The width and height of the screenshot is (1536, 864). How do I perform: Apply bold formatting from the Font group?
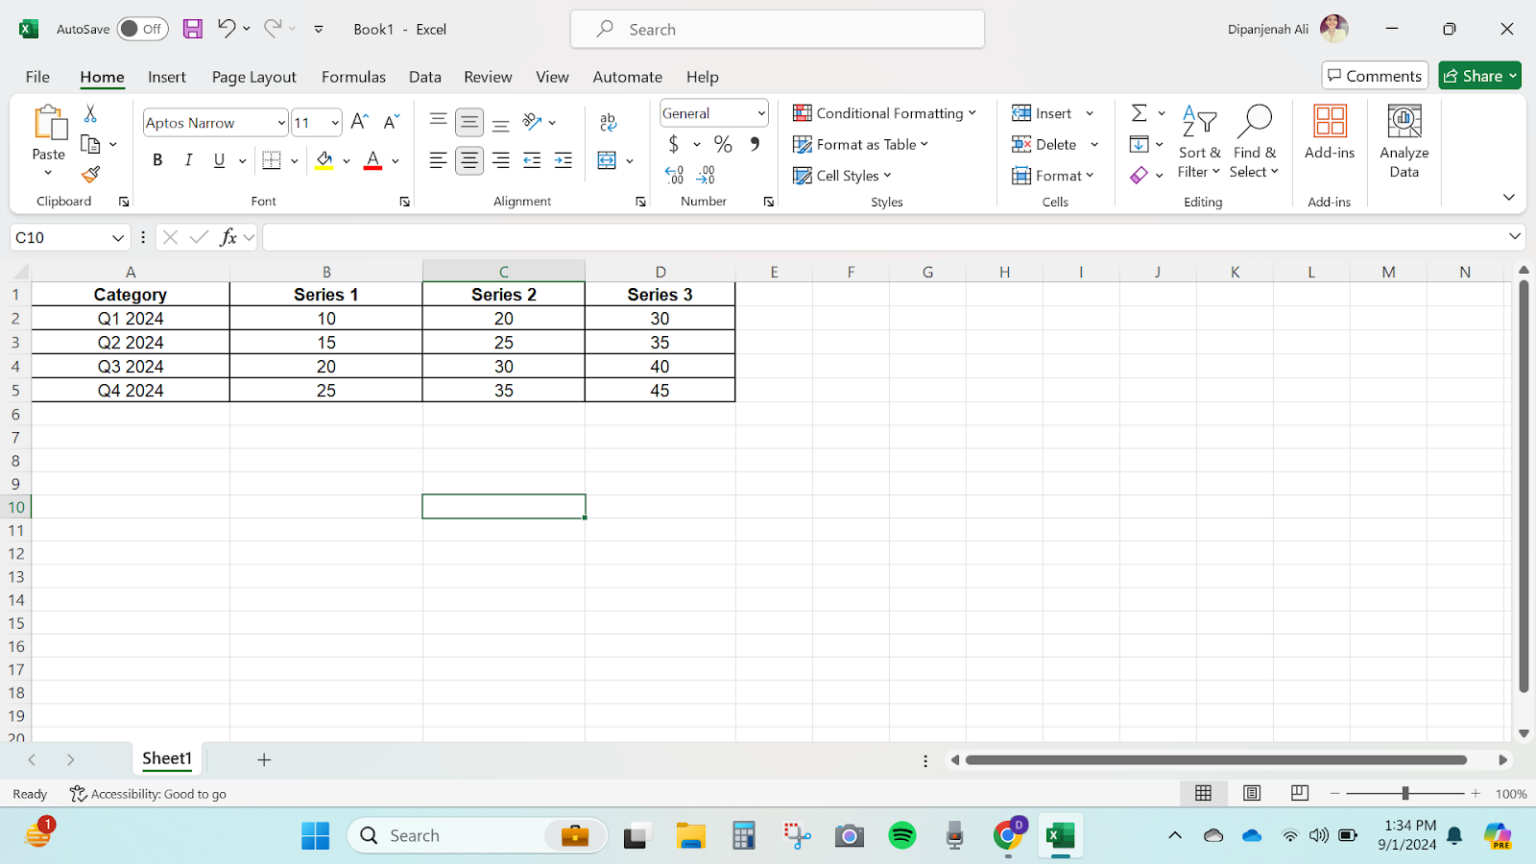coord(157,159)
